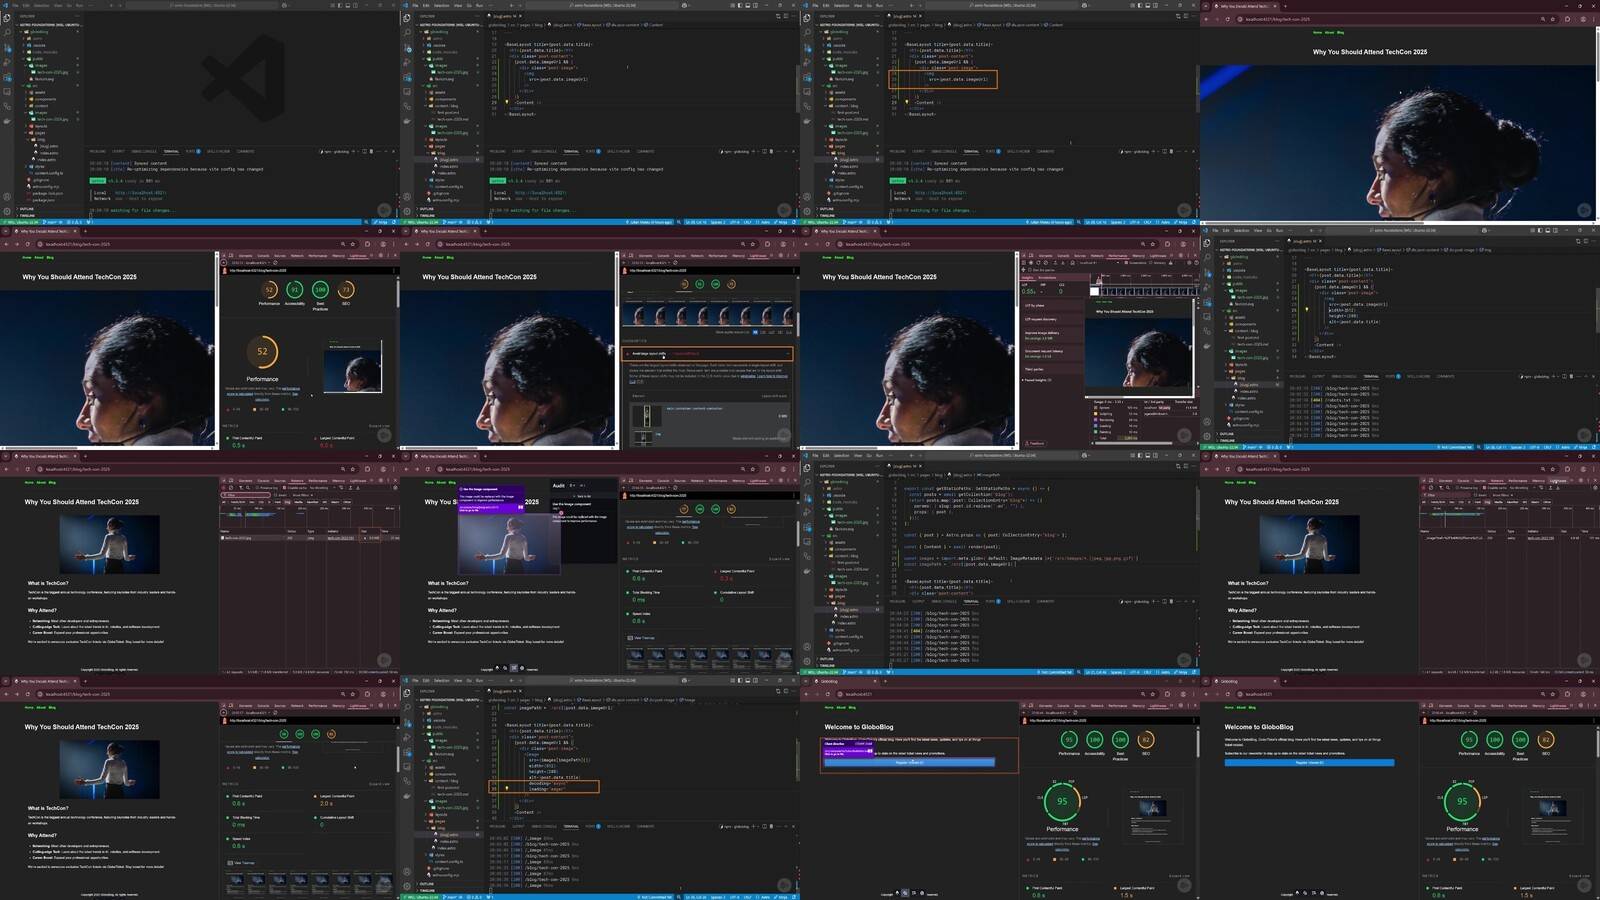The image size is (1600, 900).
Task: Click browser back arrow in Lighthouse score-52 frame
Action: pyautogui.click(x=6, y=244)
